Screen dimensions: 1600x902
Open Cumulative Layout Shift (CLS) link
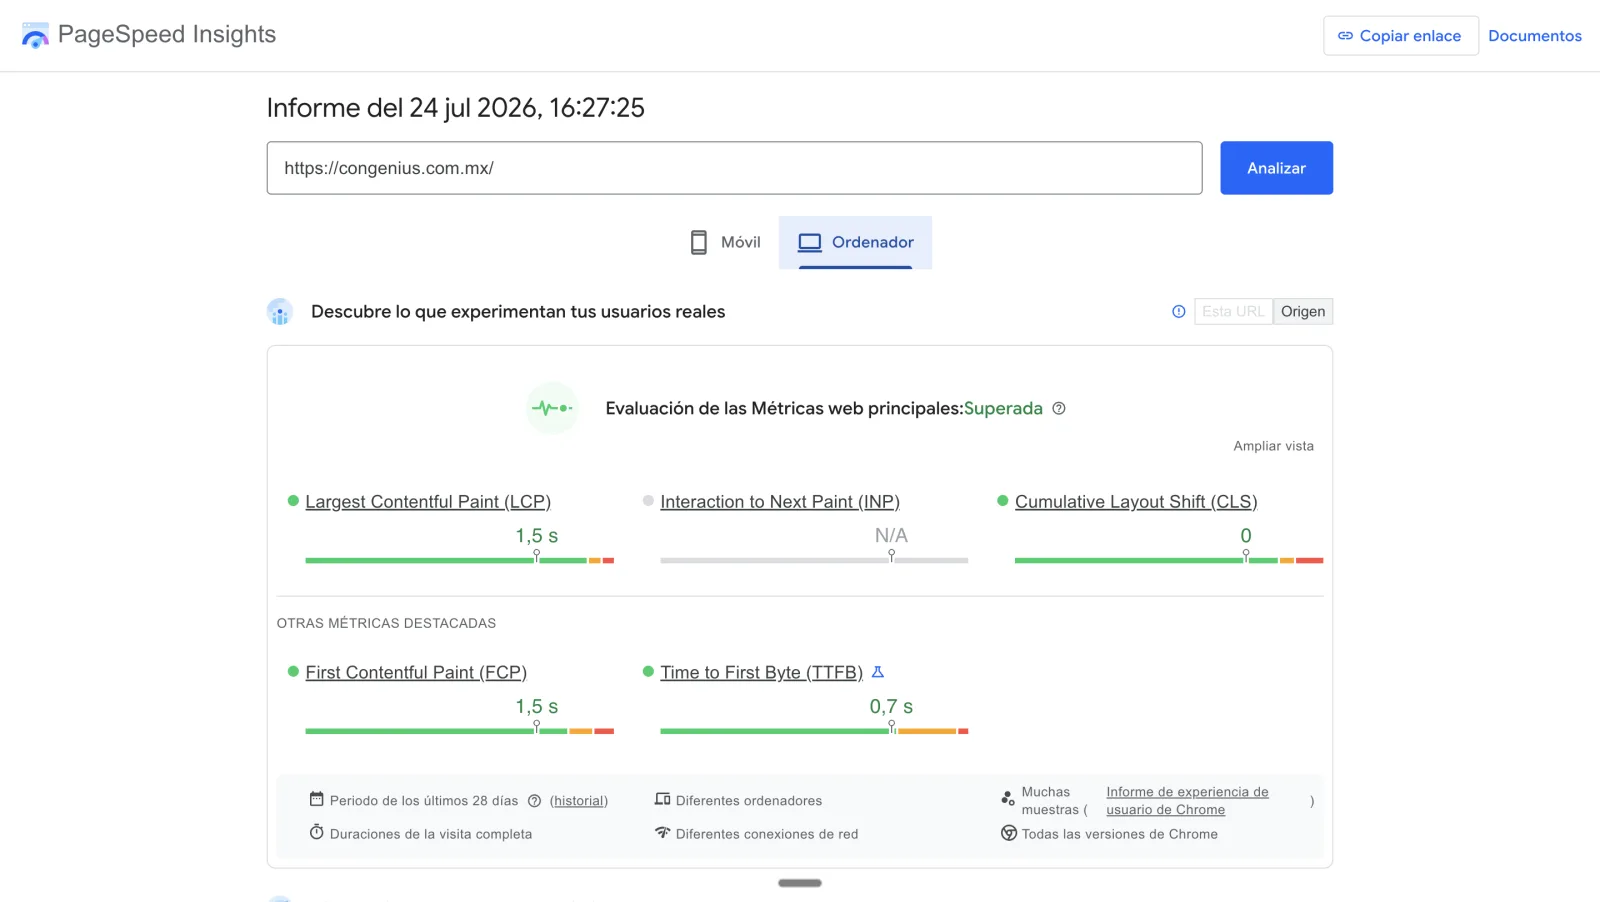pyautogui.click(x=1136, y=502)
